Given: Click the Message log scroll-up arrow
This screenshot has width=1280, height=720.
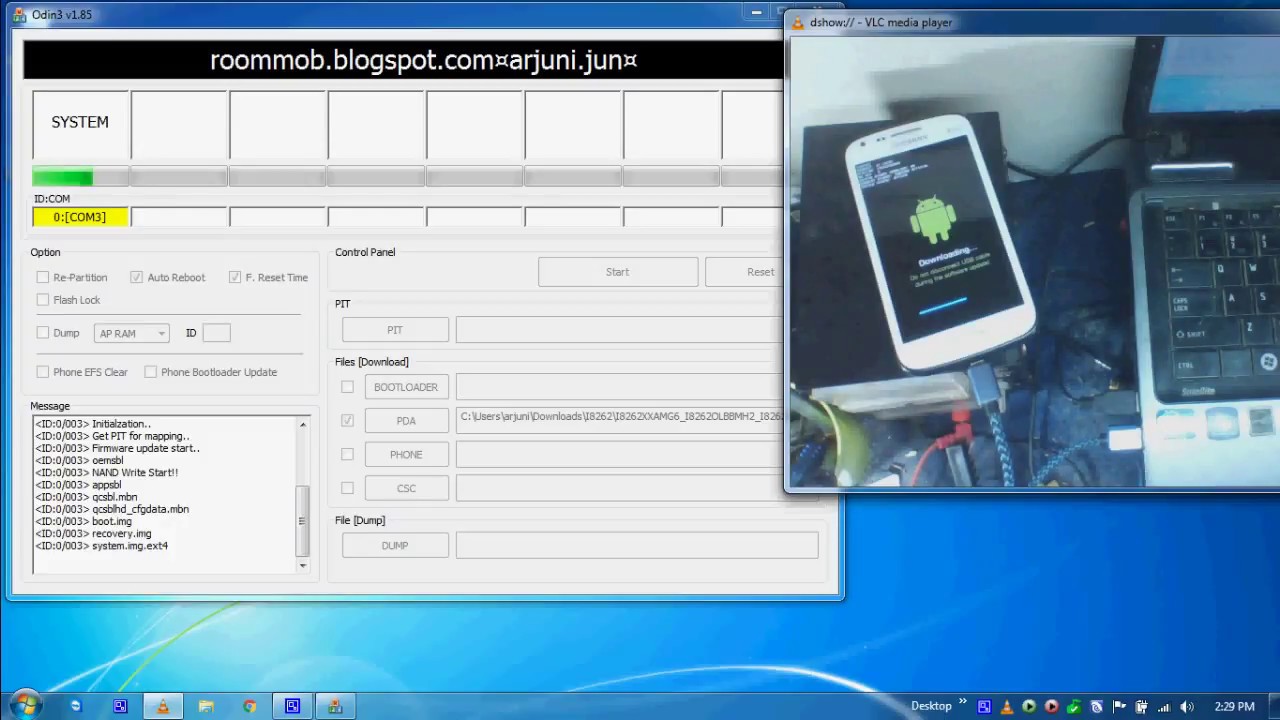Looking at the screenshot, I should point(303,425).
